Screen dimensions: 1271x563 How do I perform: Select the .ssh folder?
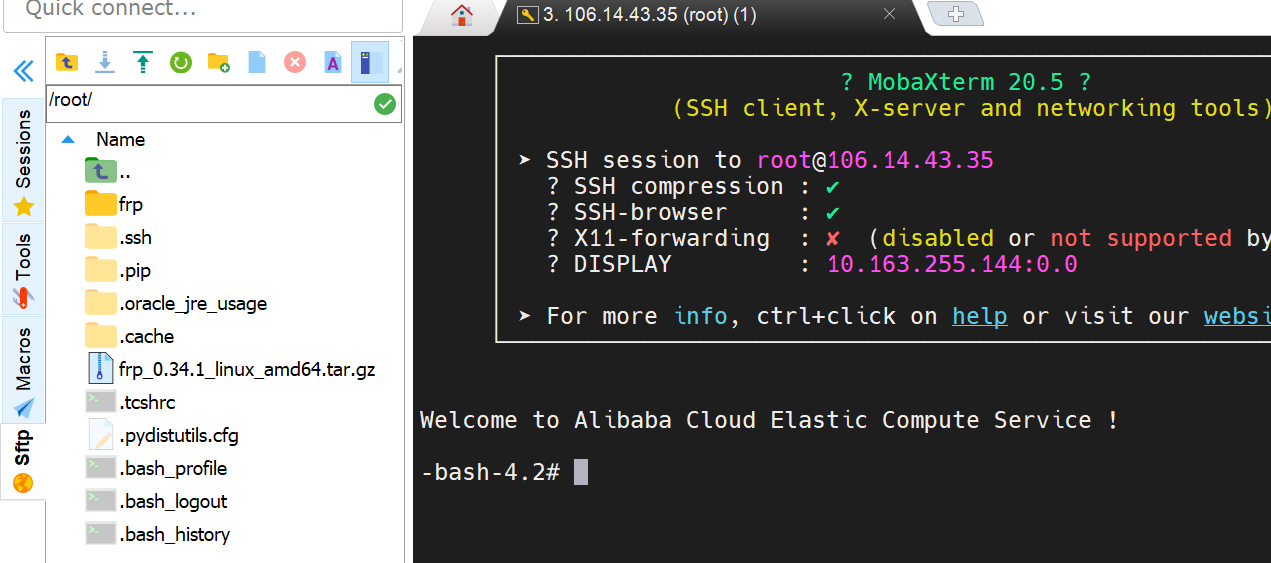point(118,237)
